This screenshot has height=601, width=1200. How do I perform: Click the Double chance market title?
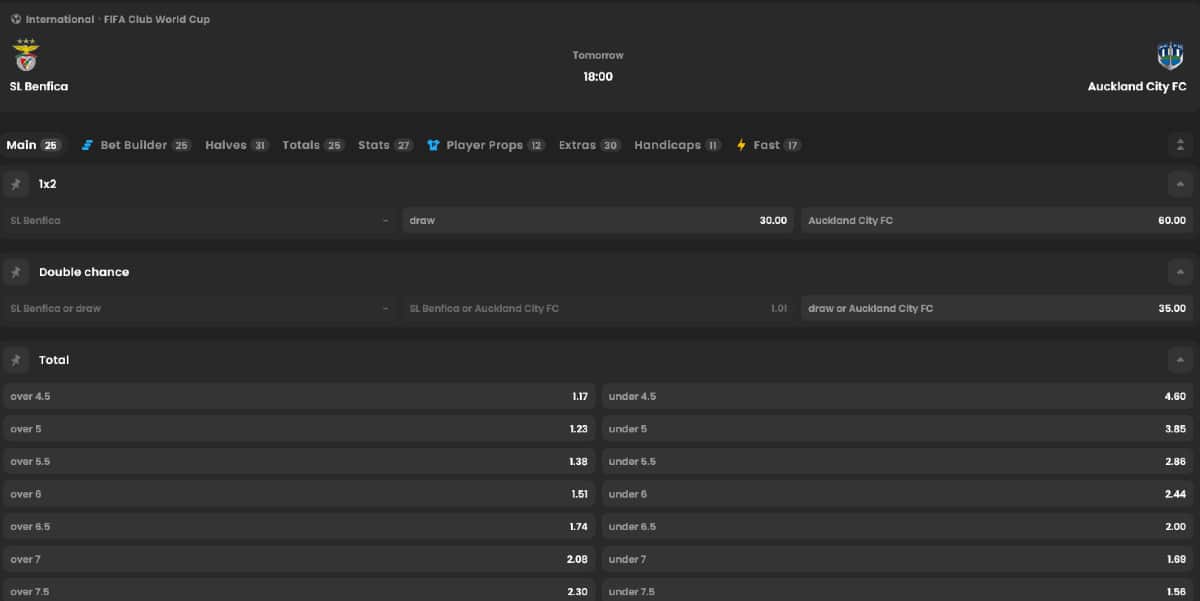pos(84,272)
